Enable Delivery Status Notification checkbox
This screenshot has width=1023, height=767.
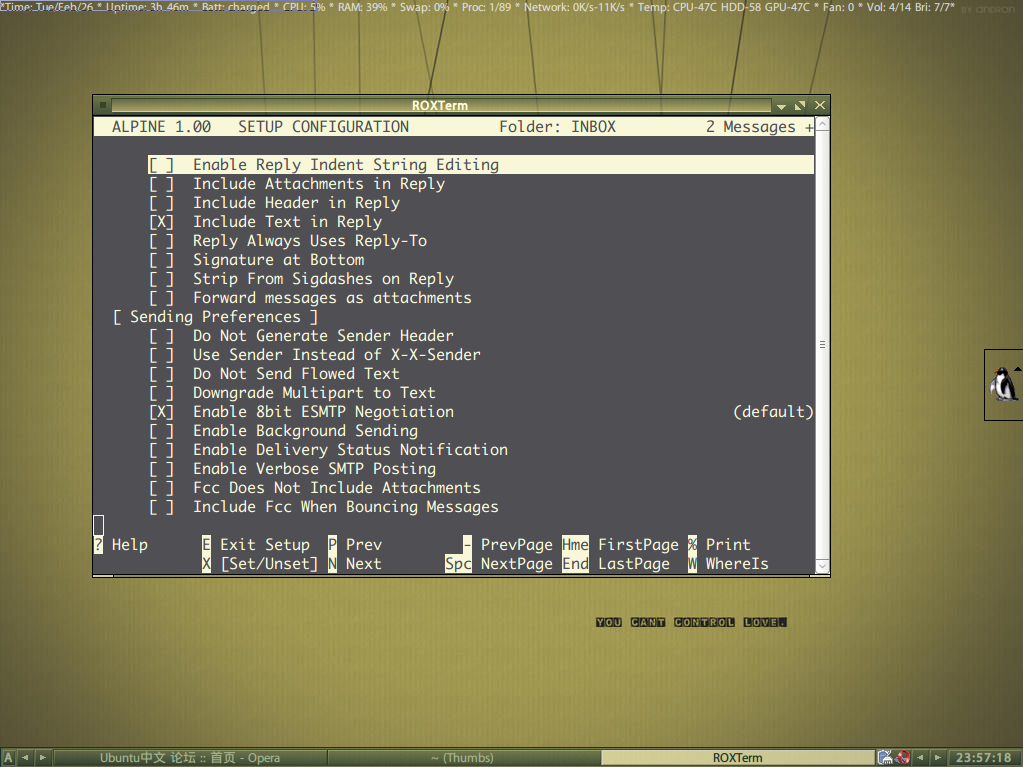[x=161, y=449]
